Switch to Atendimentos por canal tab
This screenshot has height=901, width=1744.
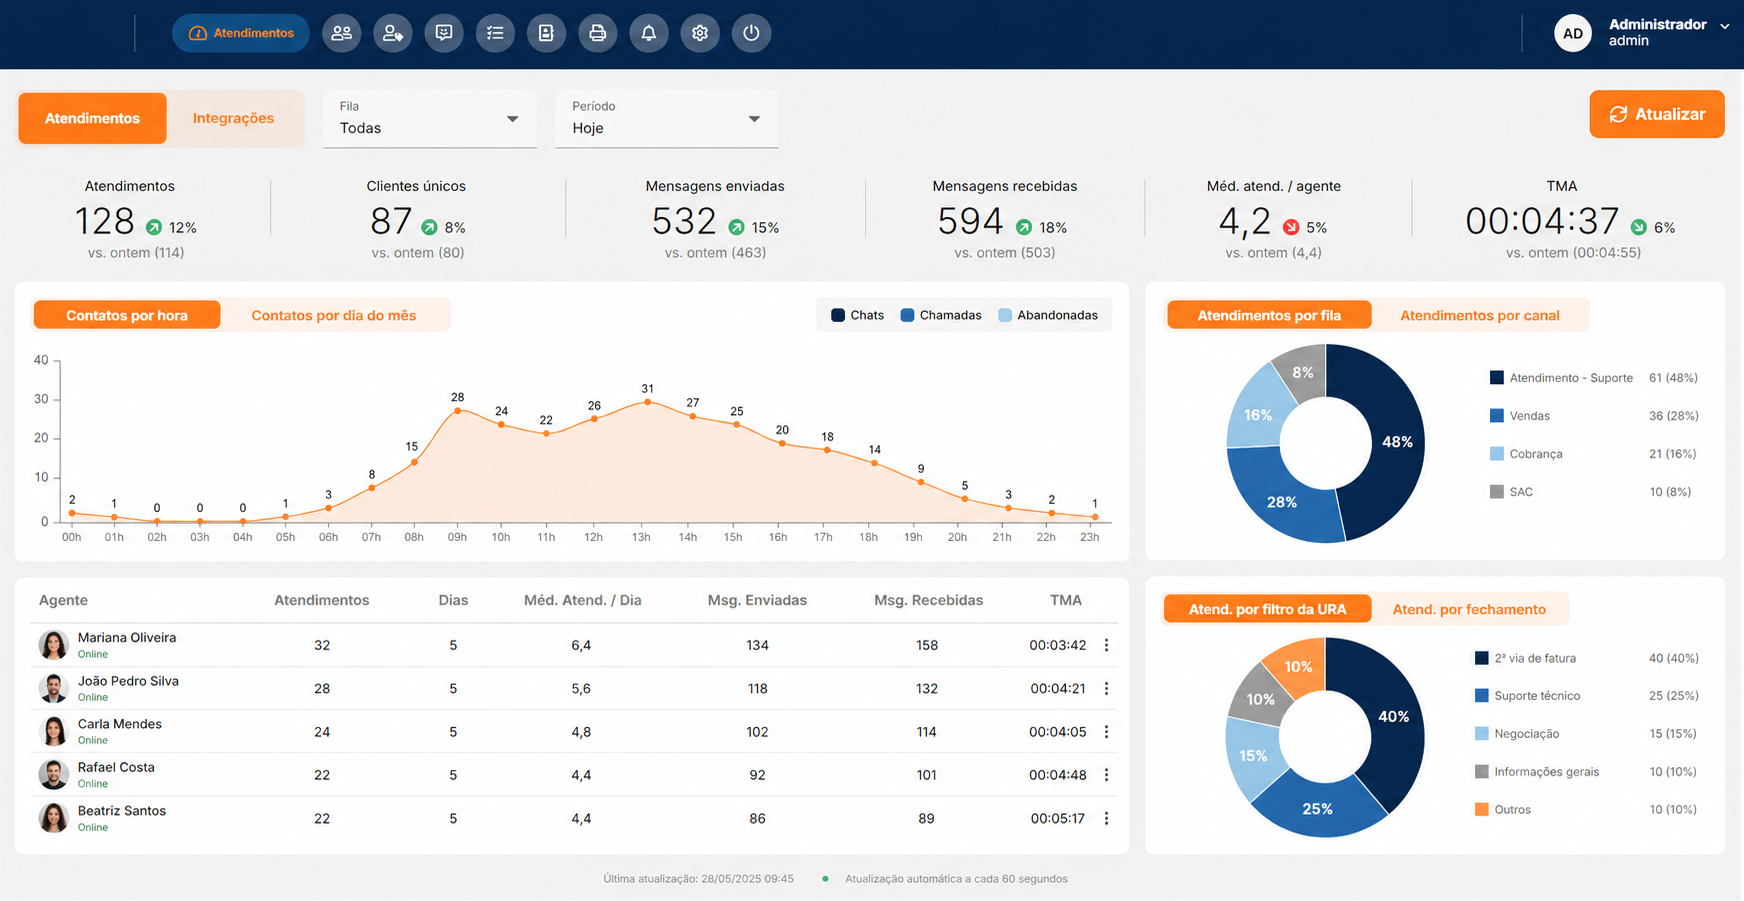pos(1480,315)
